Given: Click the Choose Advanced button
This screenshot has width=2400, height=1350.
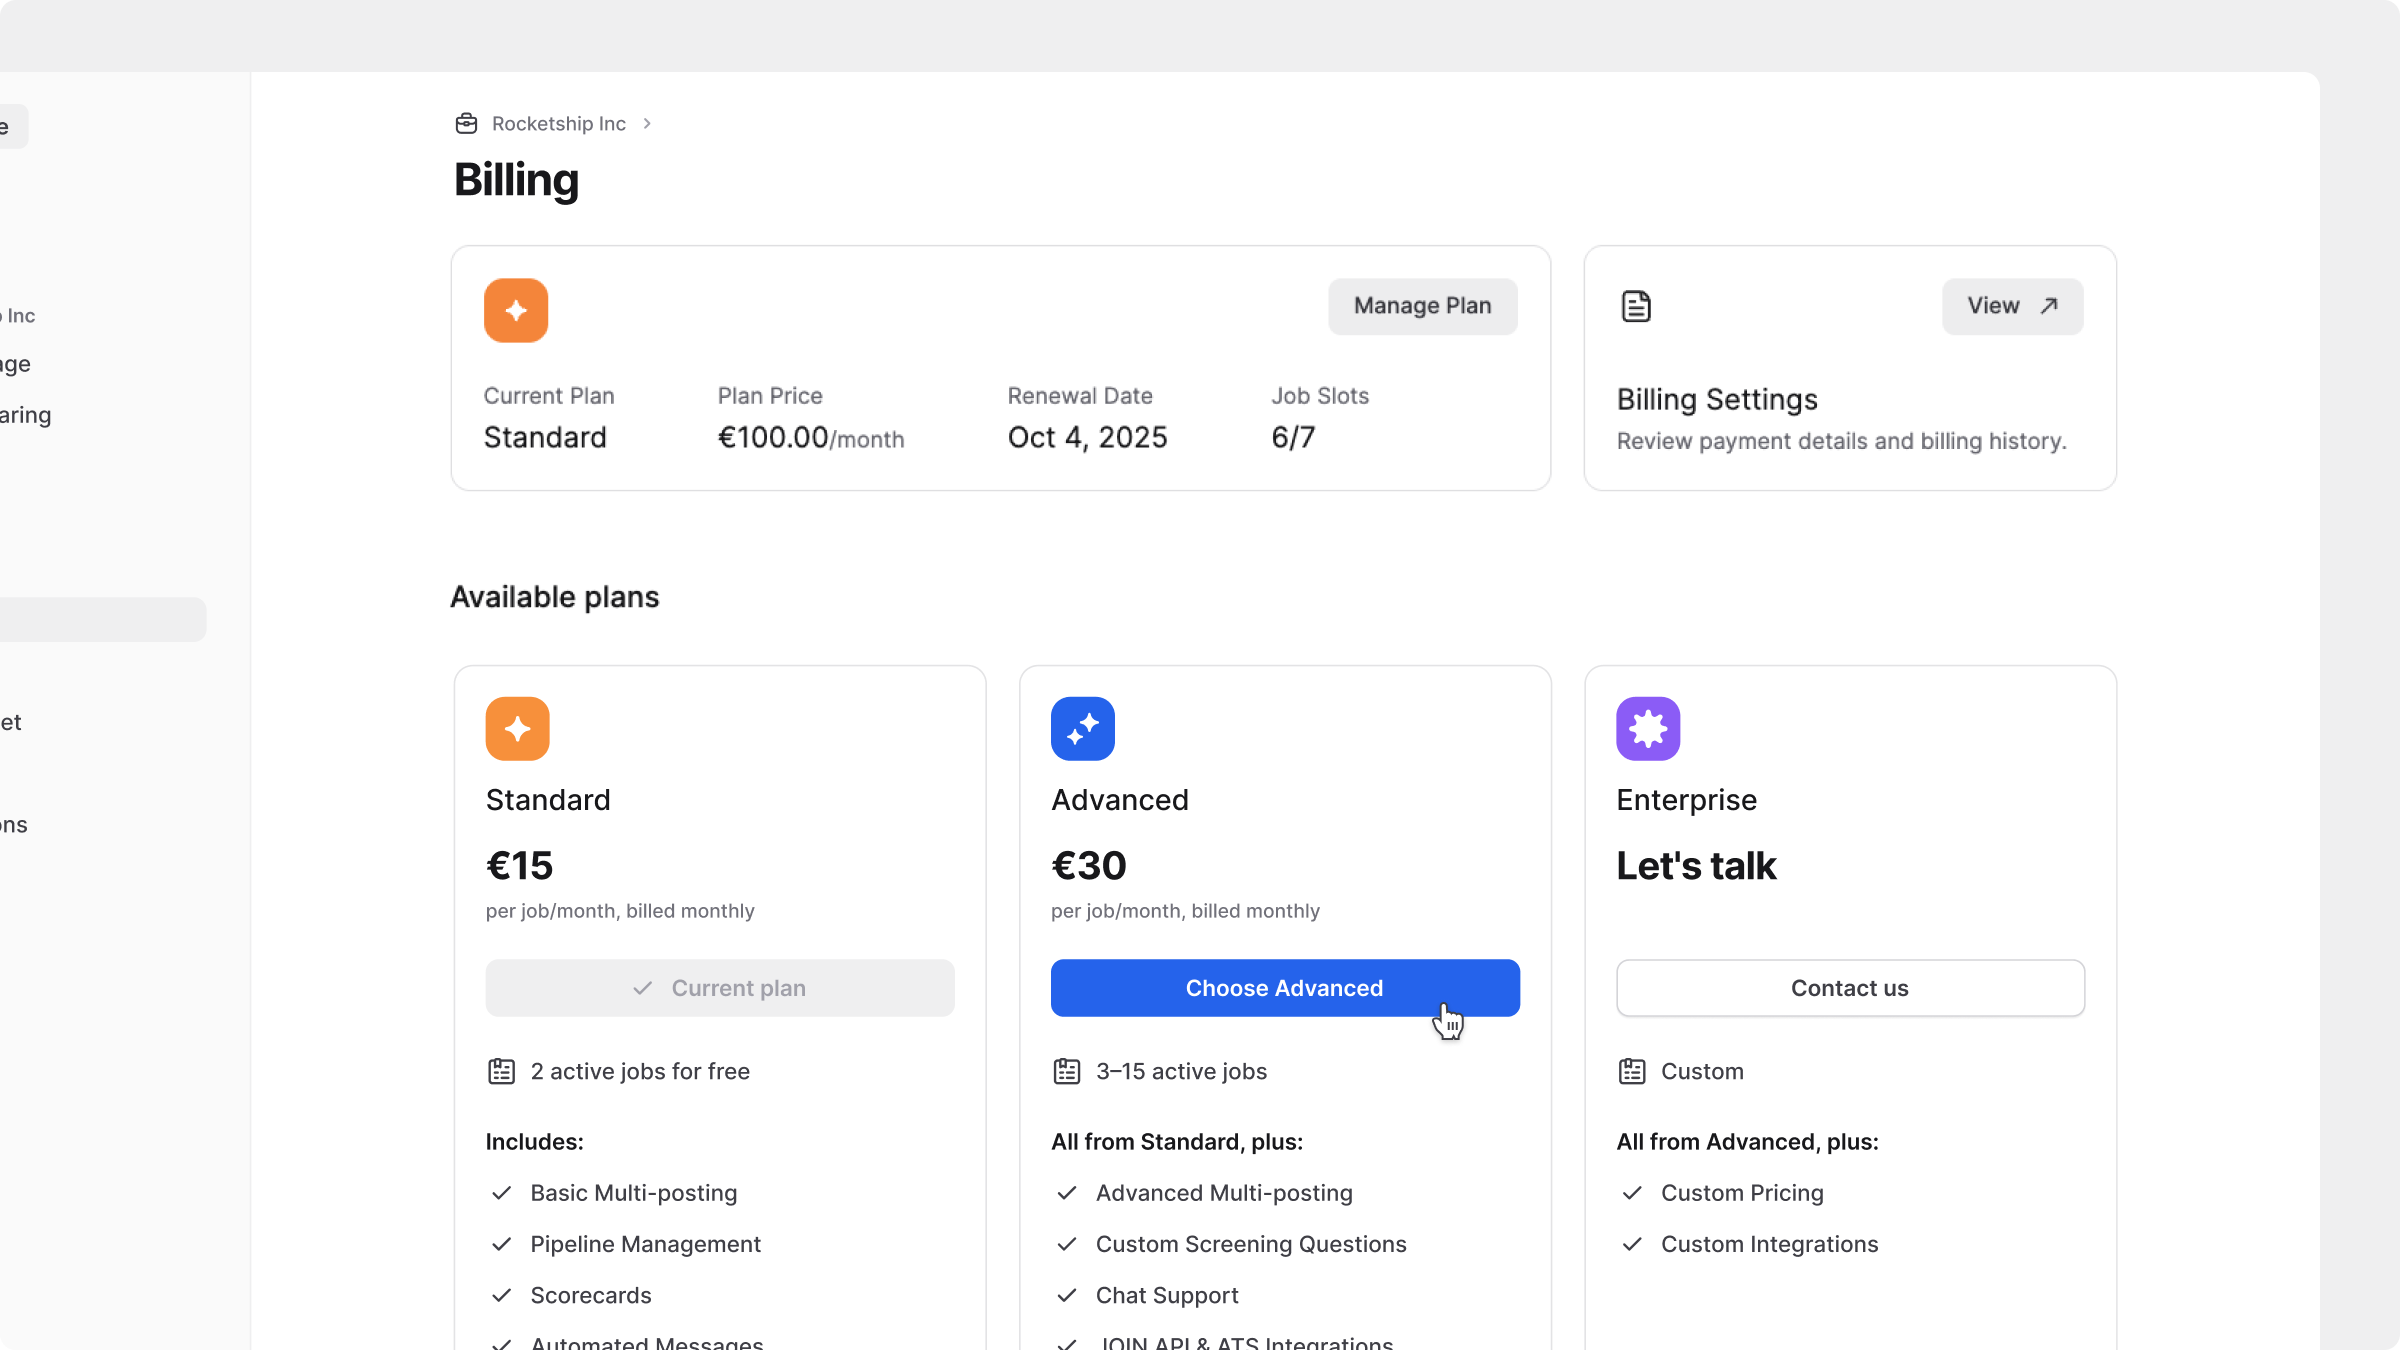Looking at the screenshot, I should click(x=1285, y=988).
